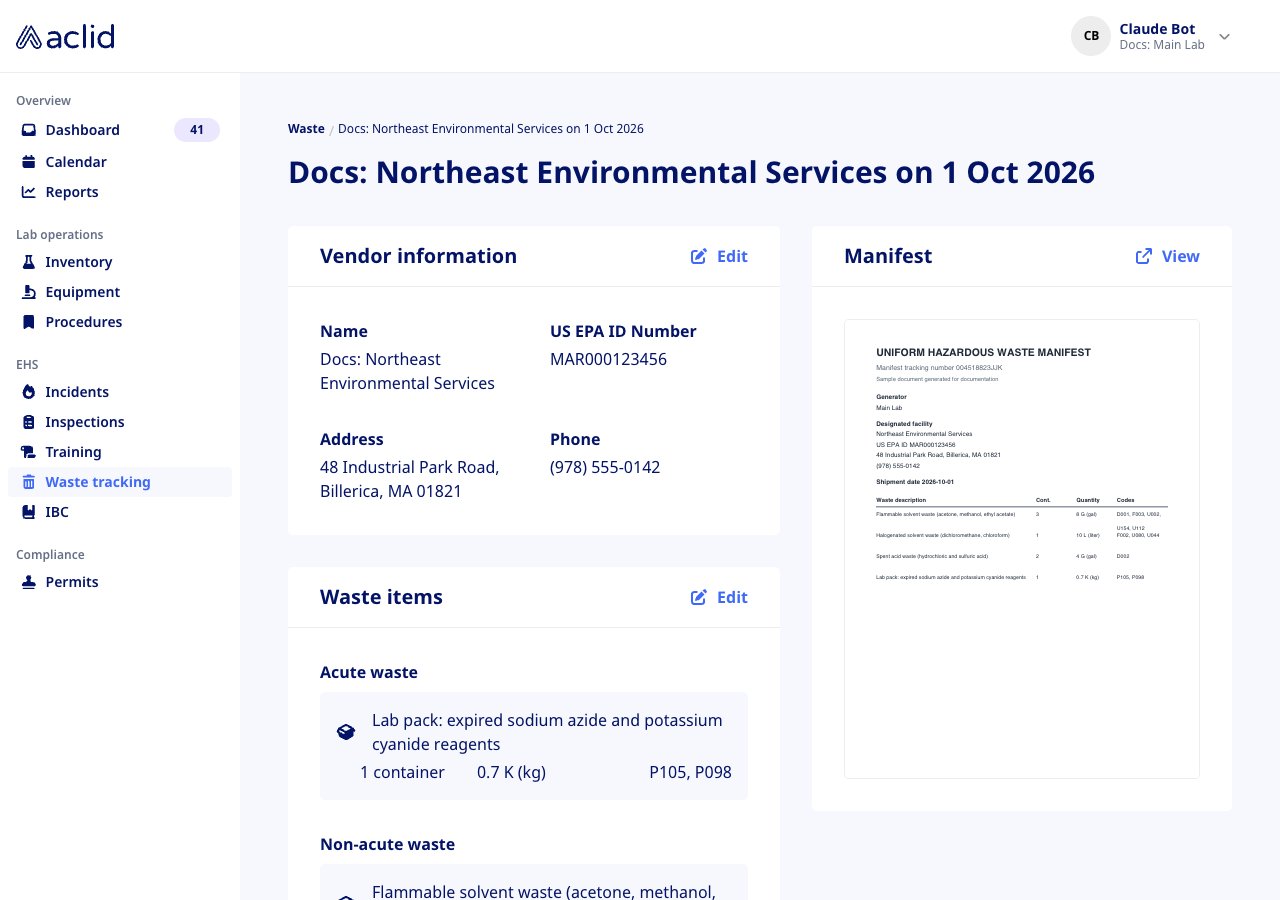Click the Equipment microscope icon
This screenshot has width=1280, height=900.
pos(29,292)
